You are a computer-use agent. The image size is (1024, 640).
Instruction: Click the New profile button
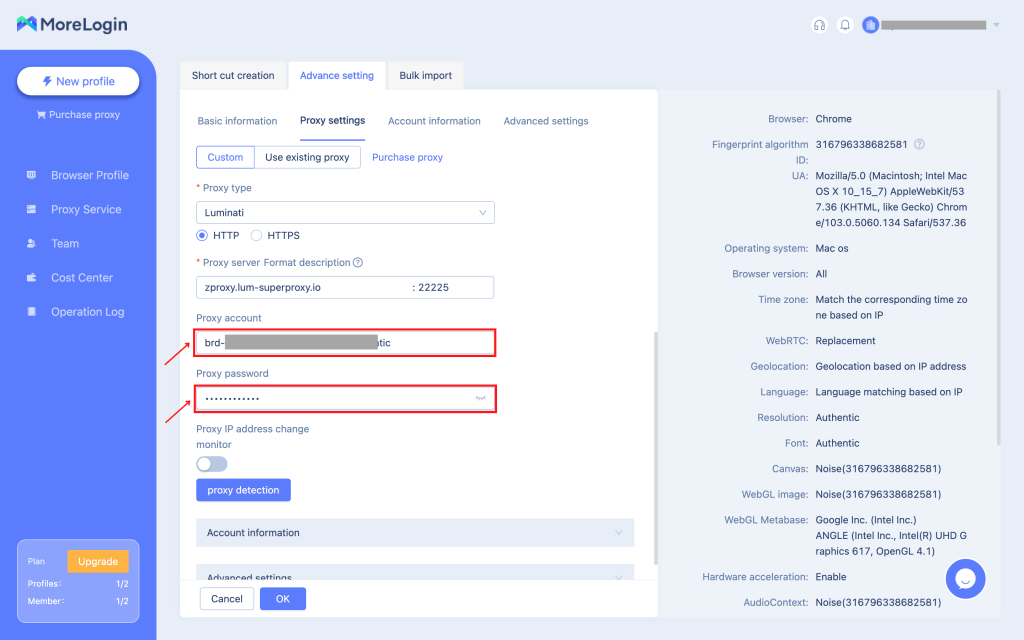point(78,81)
